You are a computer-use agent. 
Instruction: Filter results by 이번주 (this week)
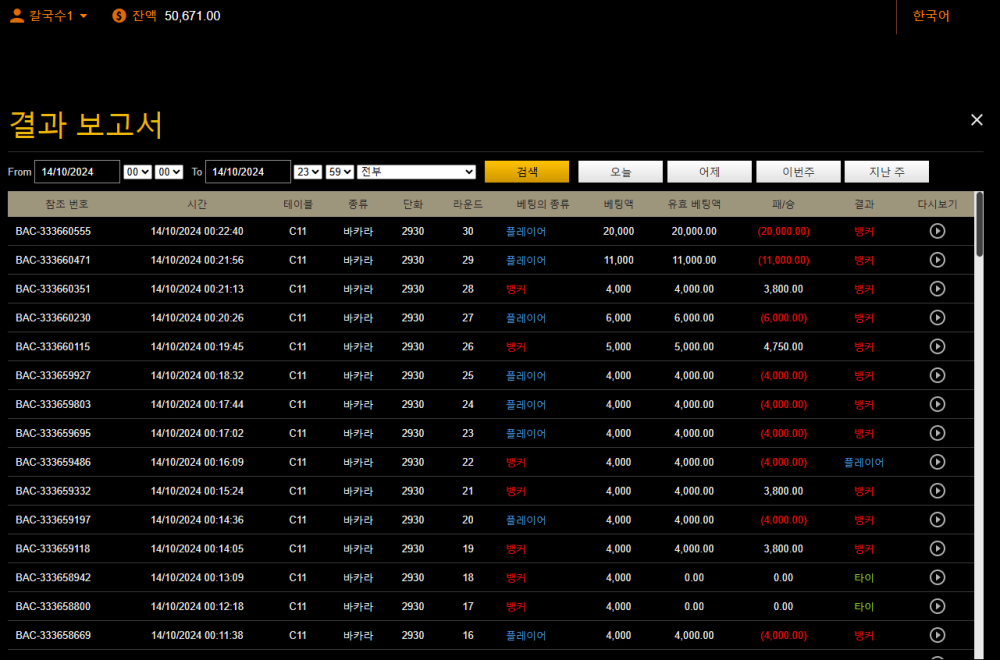coord(798,172)
